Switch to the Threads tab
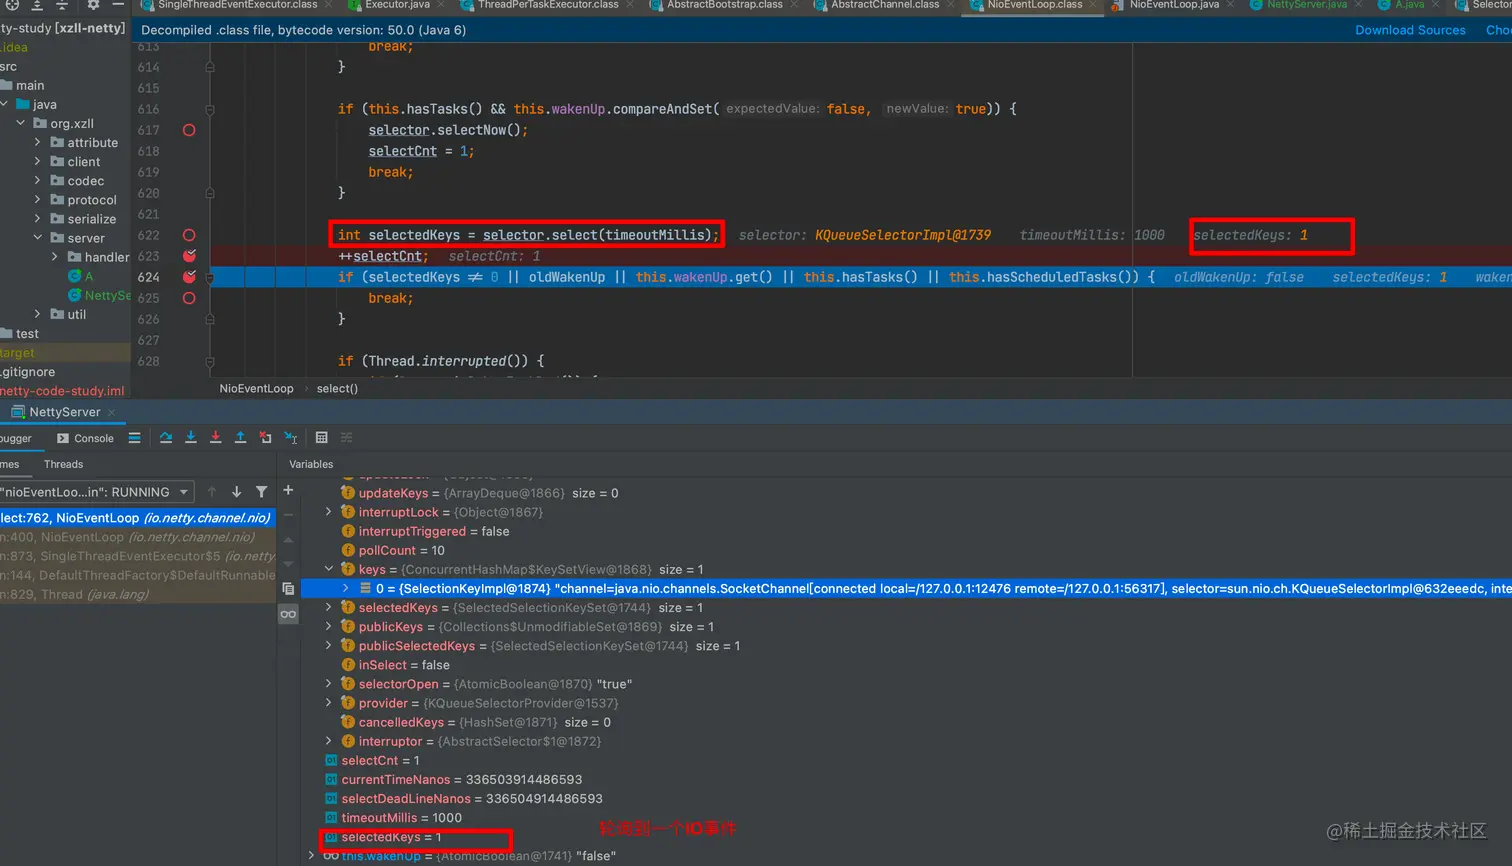 pos(63,464)
